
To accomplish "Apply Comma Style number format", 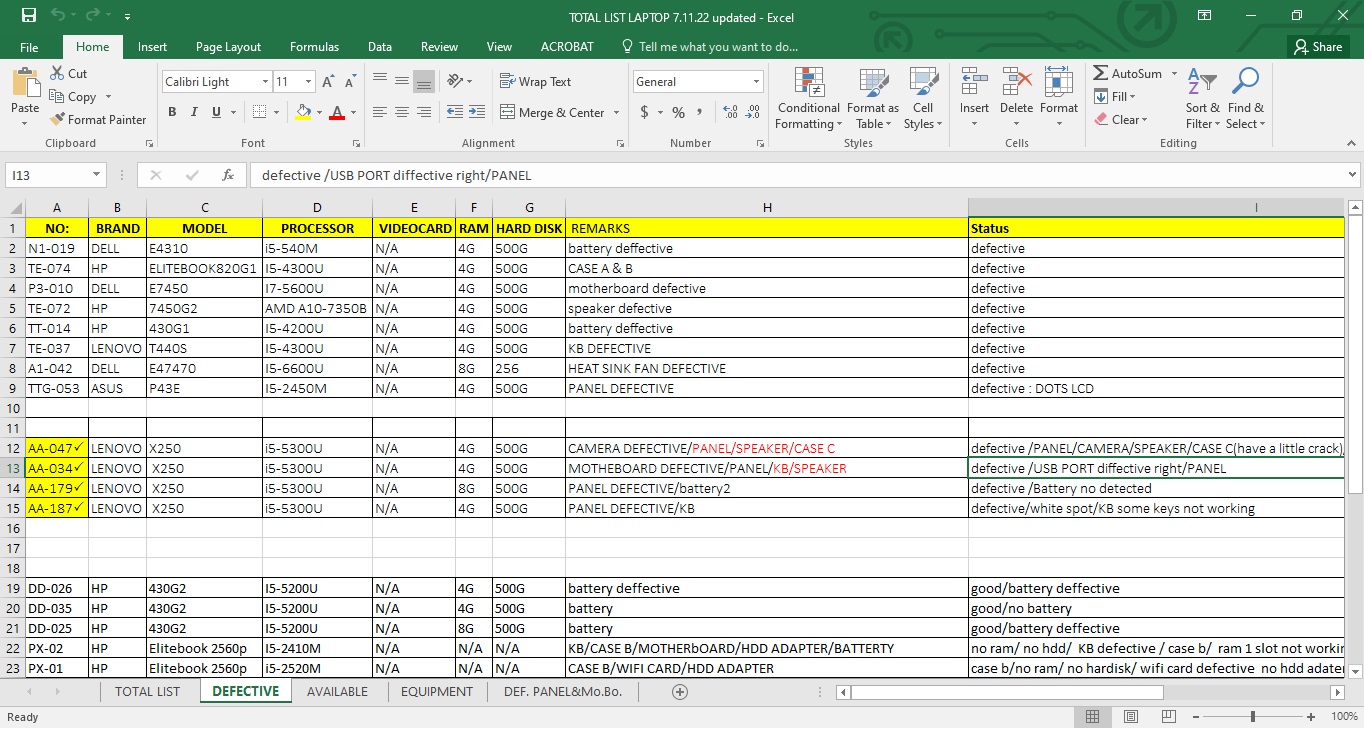I will pos(701,112).
